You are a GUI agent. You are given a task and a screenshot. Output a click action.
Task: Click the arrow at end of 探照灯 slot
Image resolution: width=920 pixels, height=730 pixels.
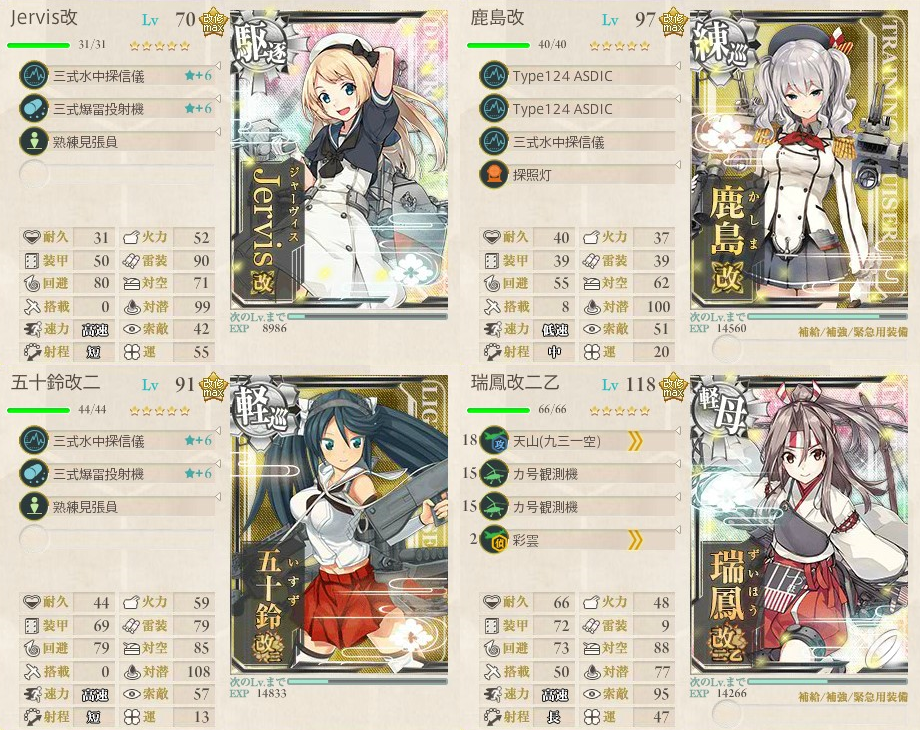click(678, 165)
